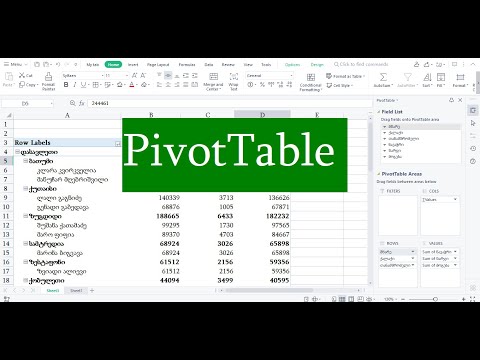Pin the PivotTable side panel
This screenshot has width=480, height=360.
[451, 100]
